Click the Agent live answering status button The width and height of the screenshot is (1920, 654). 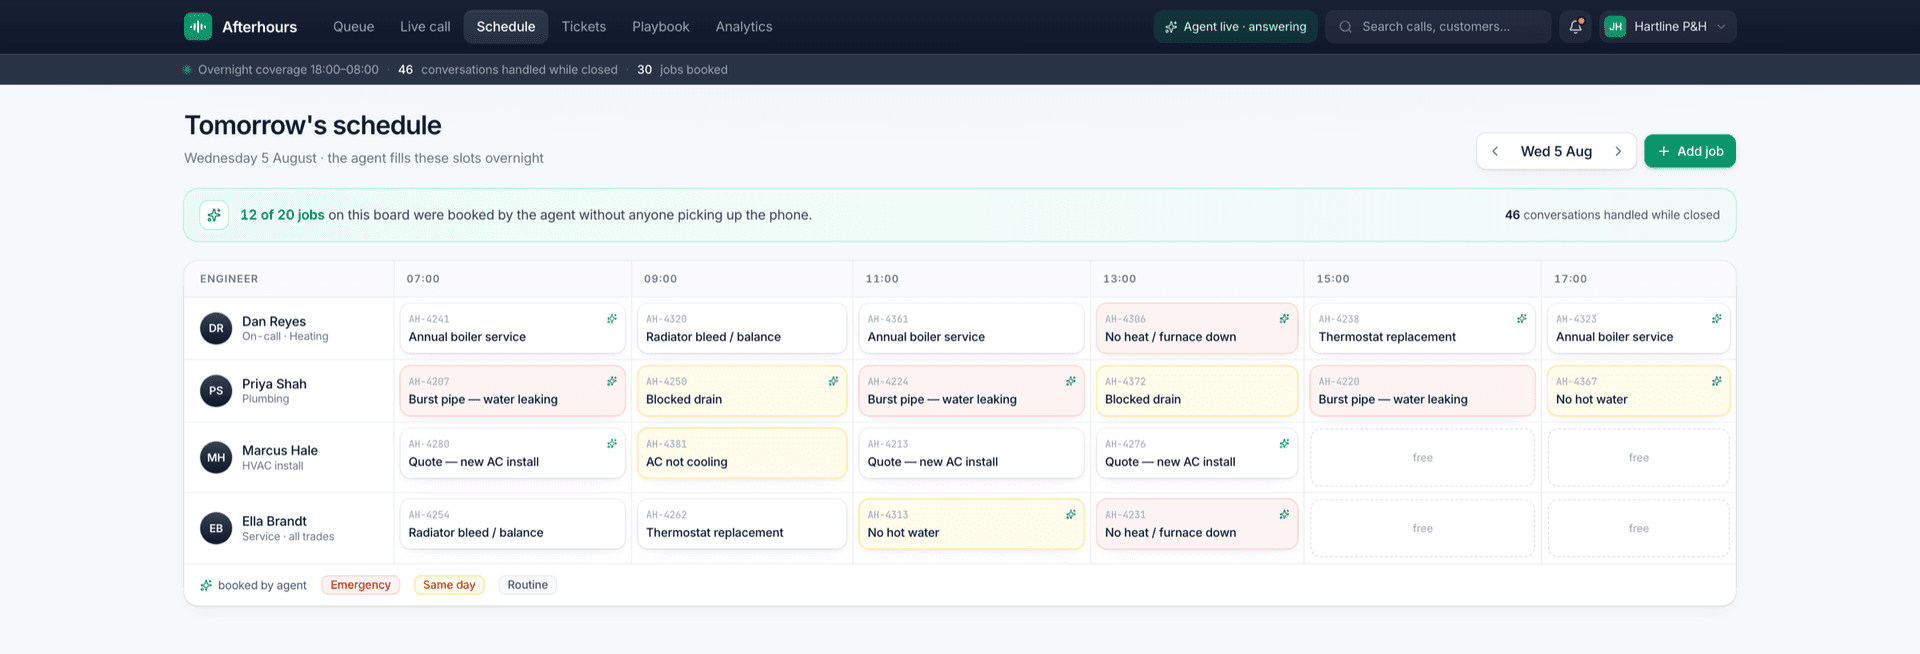[1235, 27]
